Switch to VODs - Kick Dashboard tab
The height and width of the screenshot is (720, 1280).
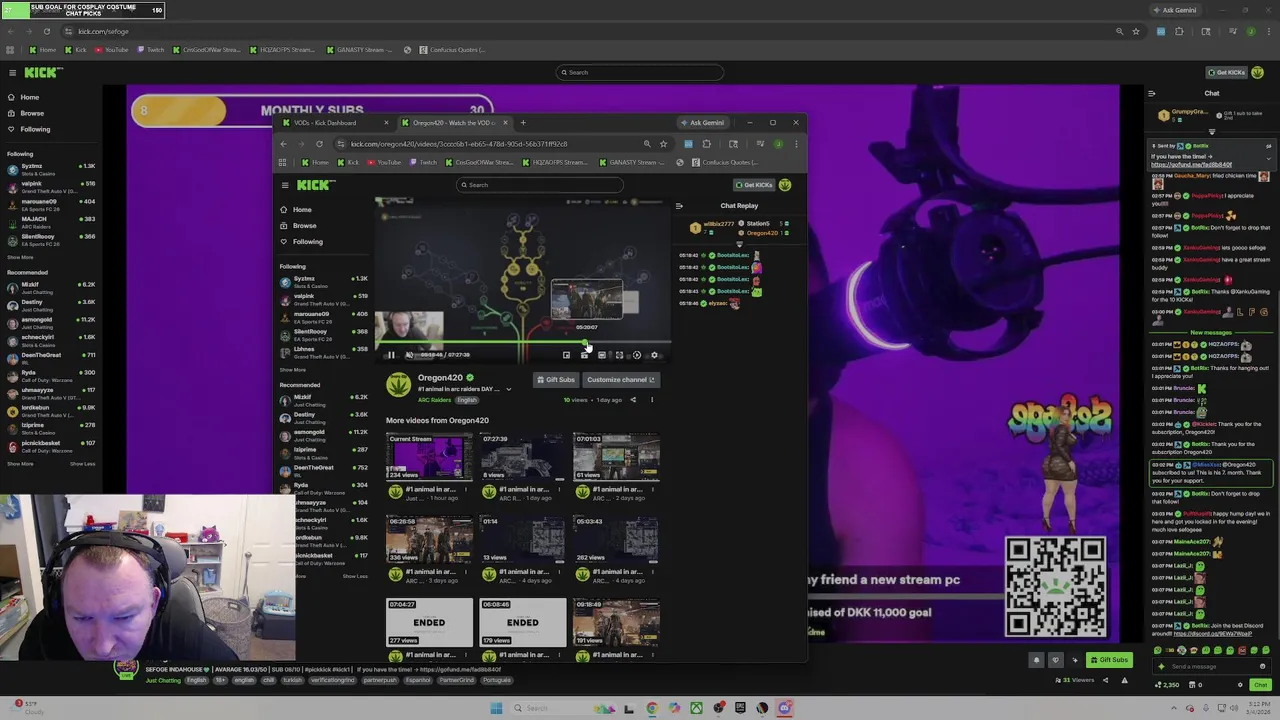[333, 123]
